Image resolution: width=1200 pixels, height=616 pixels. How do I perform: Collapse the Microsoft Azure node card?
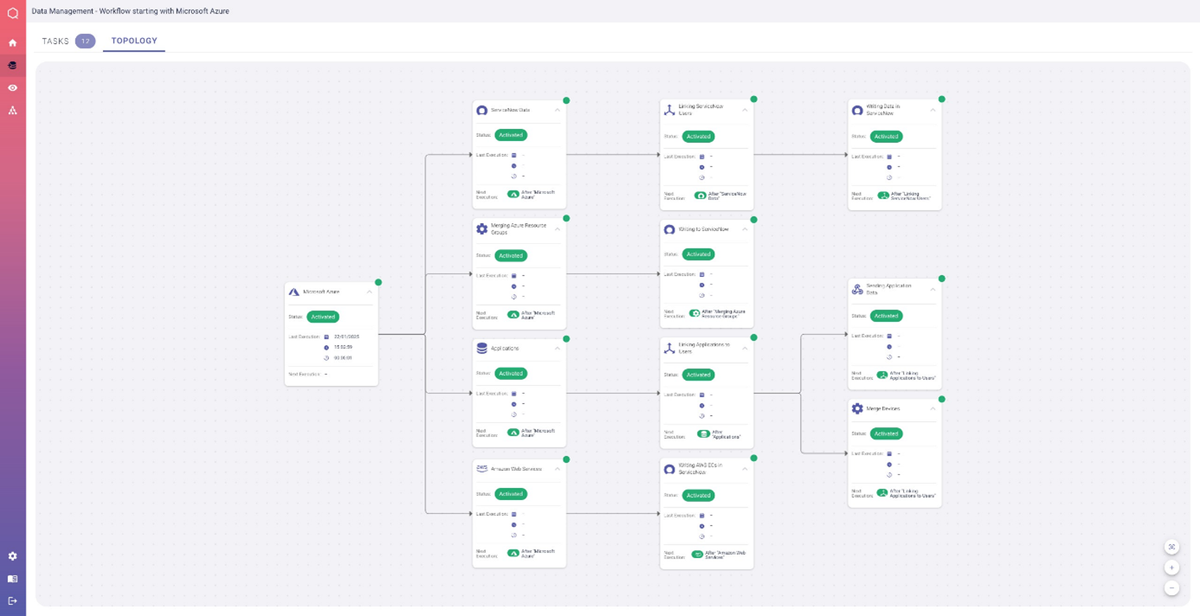click(x=372, y=292)
